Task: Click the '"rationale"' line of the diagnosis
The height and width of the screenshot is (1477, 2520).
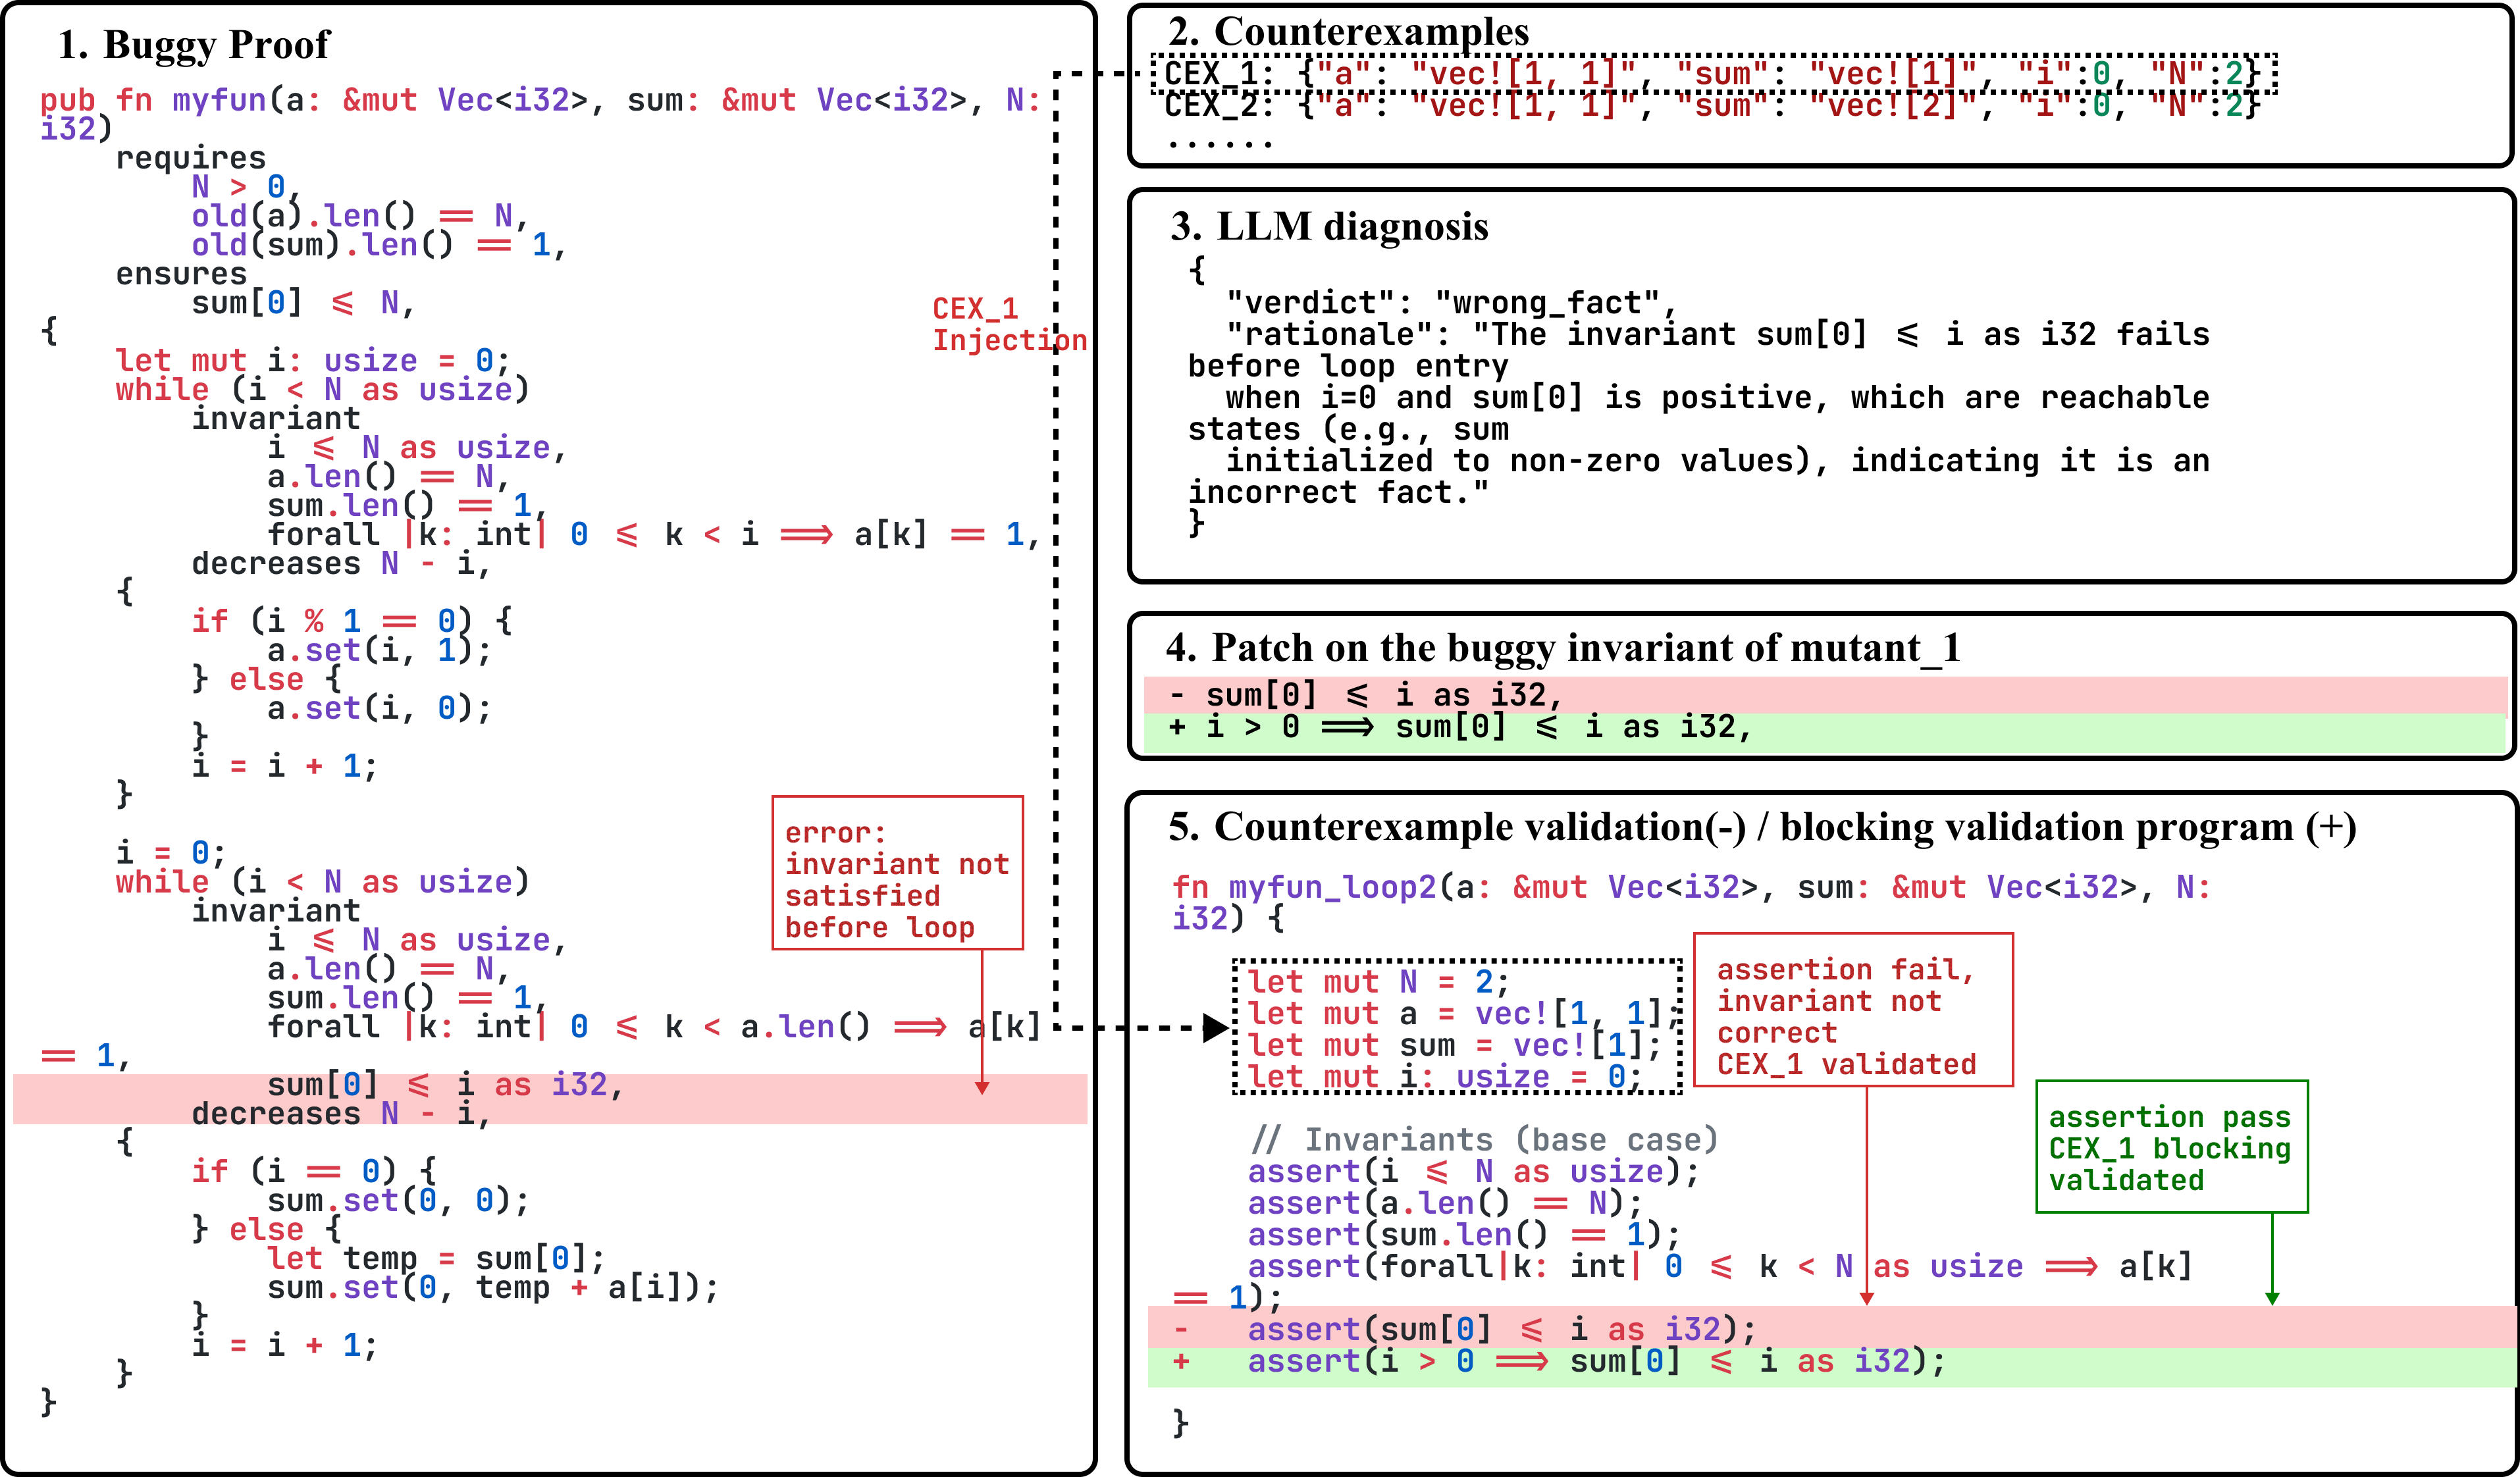Action: pos(1717,335)
